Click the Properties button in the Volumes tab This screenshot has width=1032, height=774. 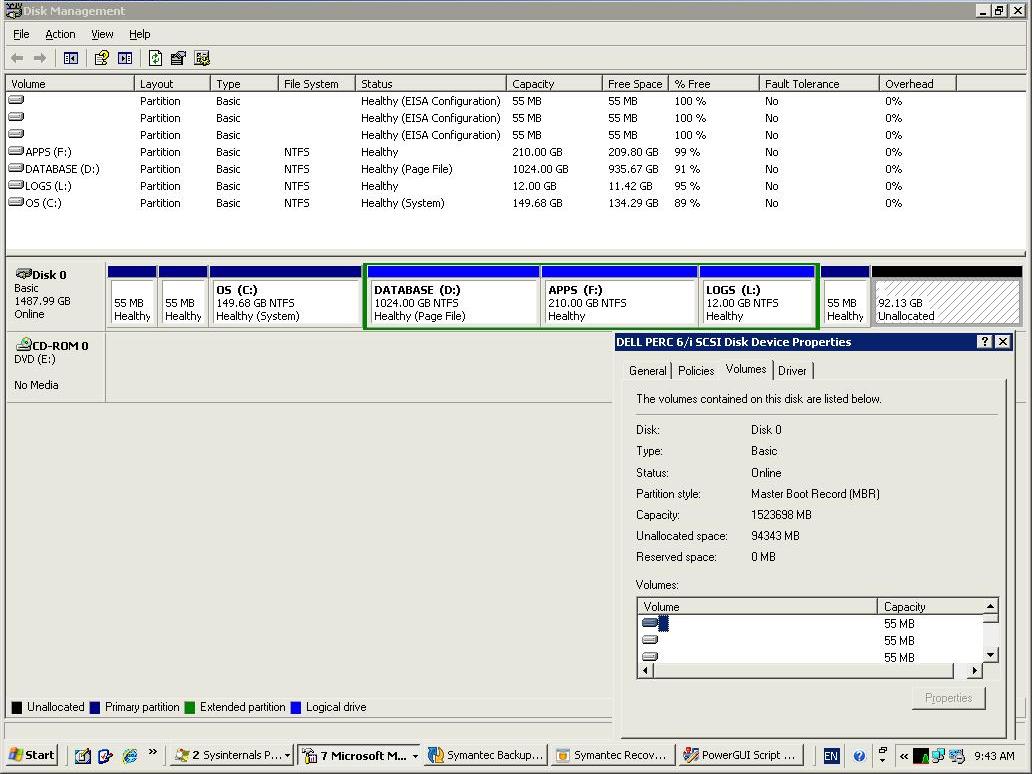pos(948,698)
